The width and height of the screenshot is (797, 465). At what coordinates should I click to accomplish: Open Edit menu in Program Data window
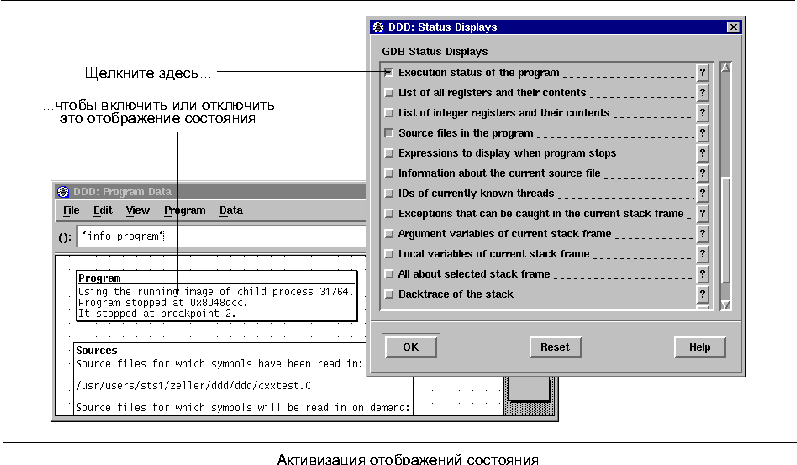(x=103, y=210)
